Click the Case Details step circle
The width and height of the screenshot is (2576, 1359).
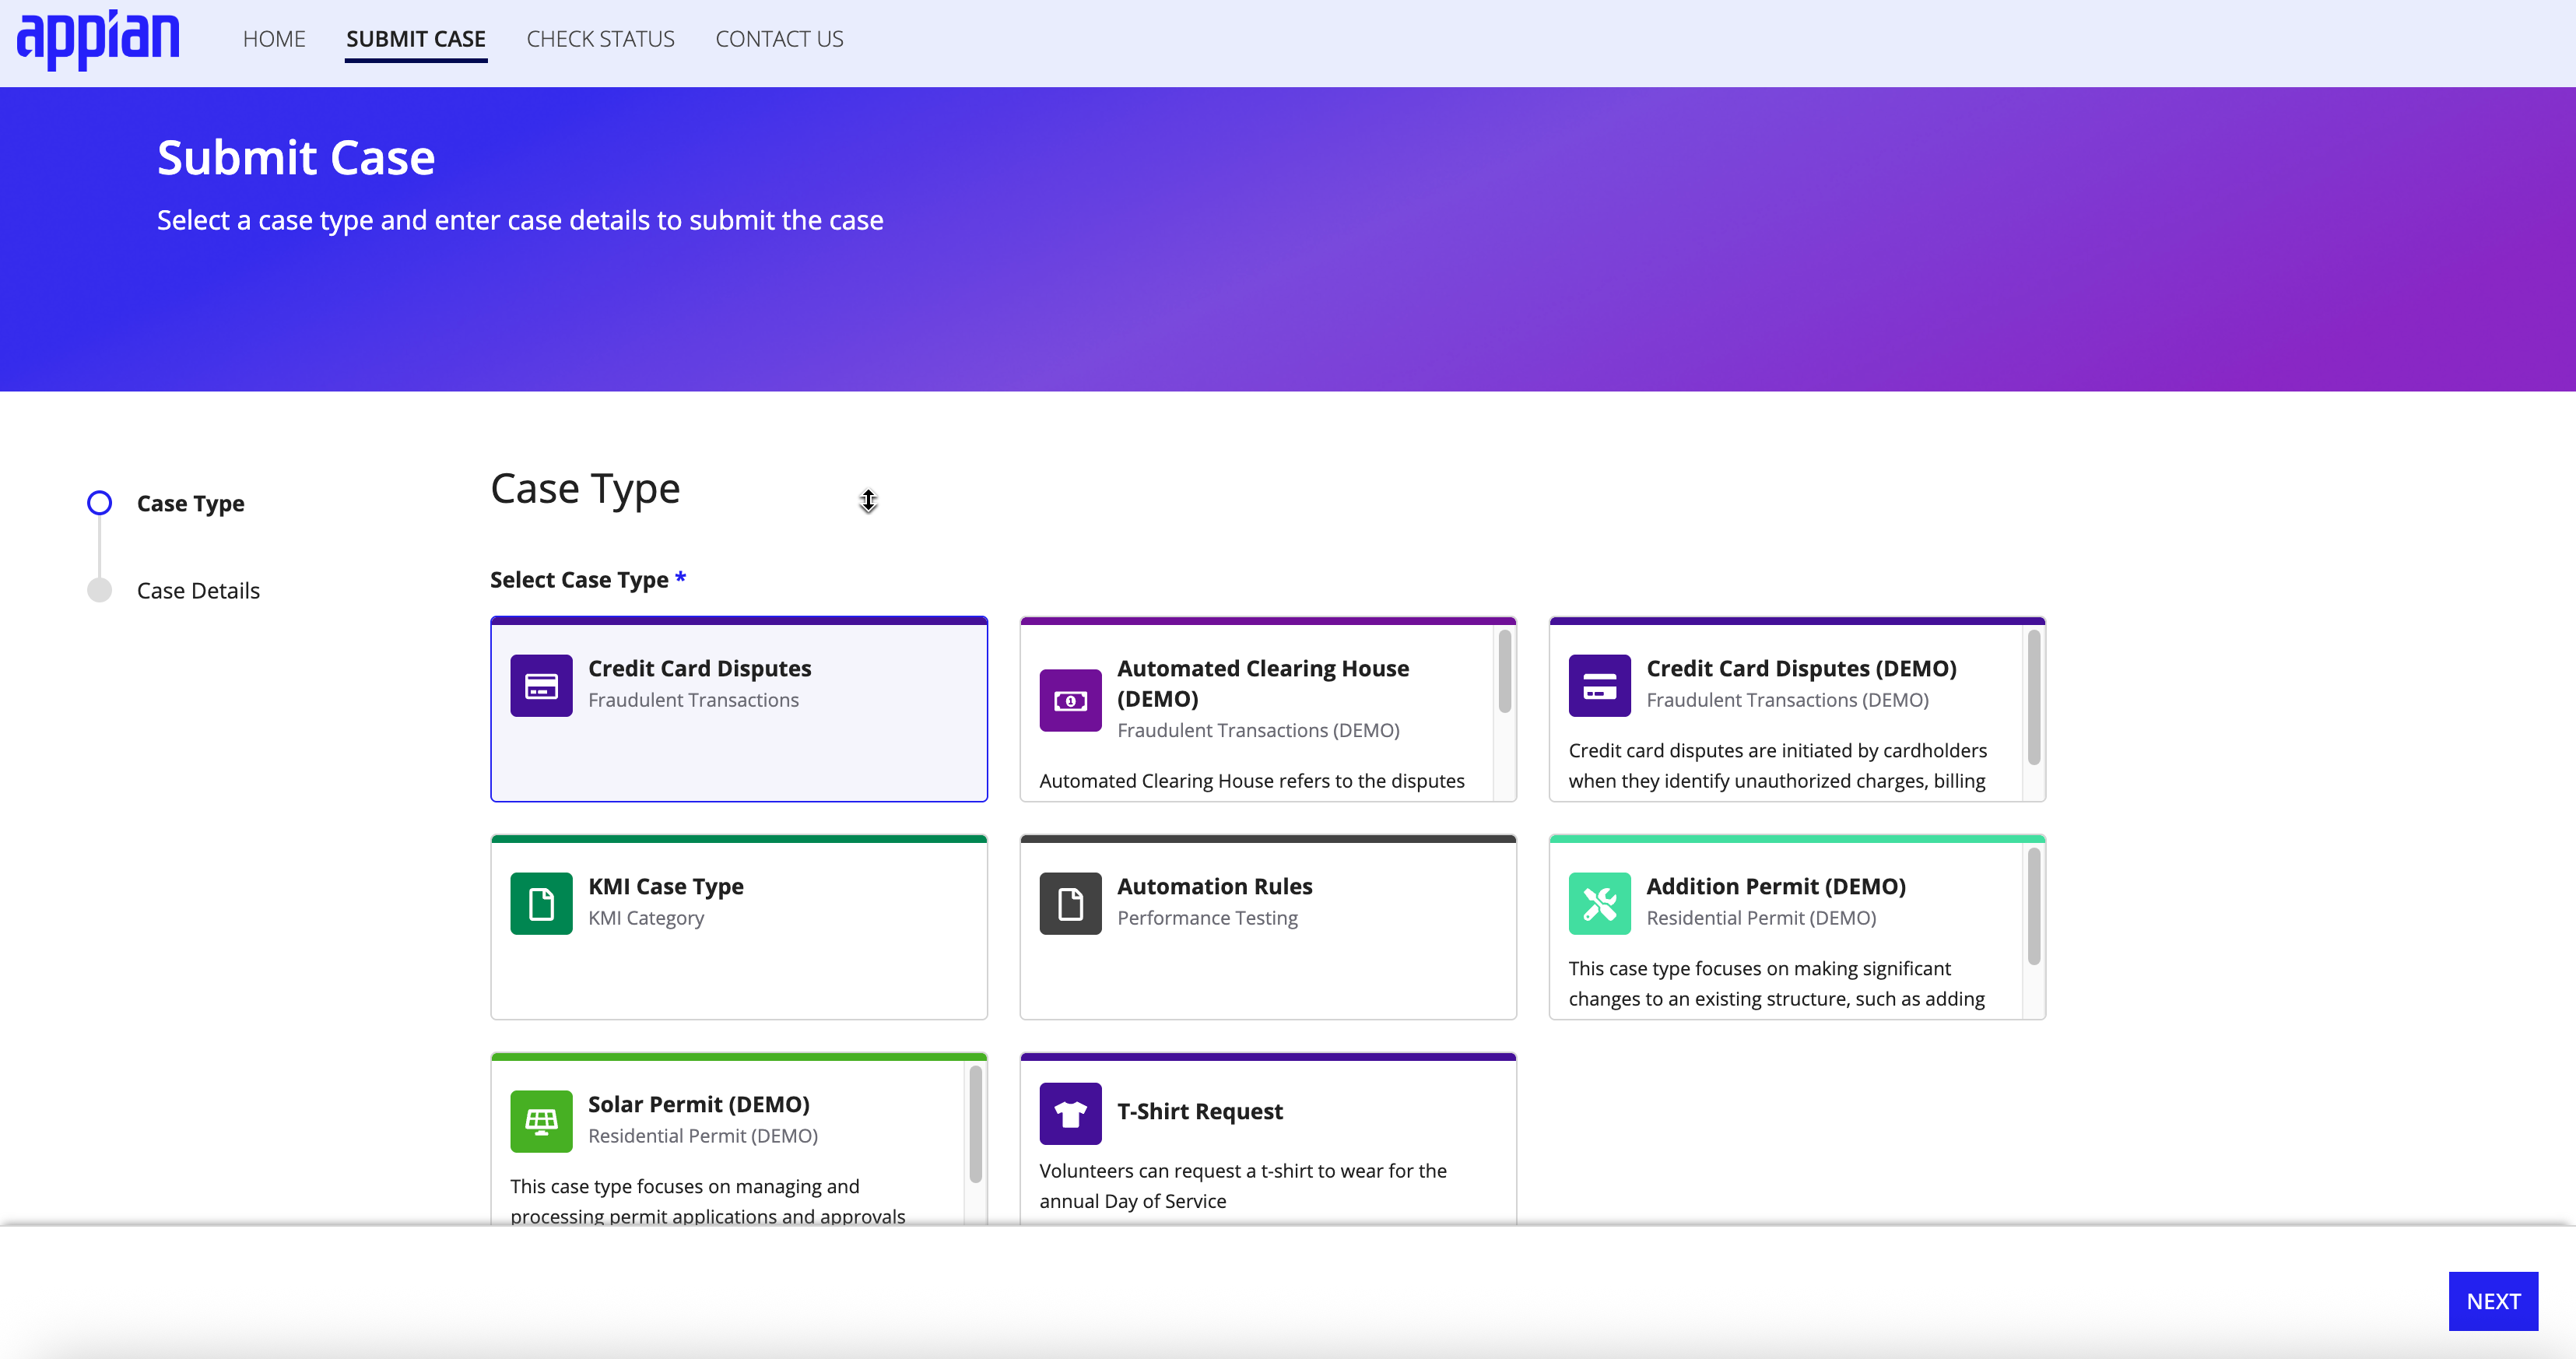[99, 590]
